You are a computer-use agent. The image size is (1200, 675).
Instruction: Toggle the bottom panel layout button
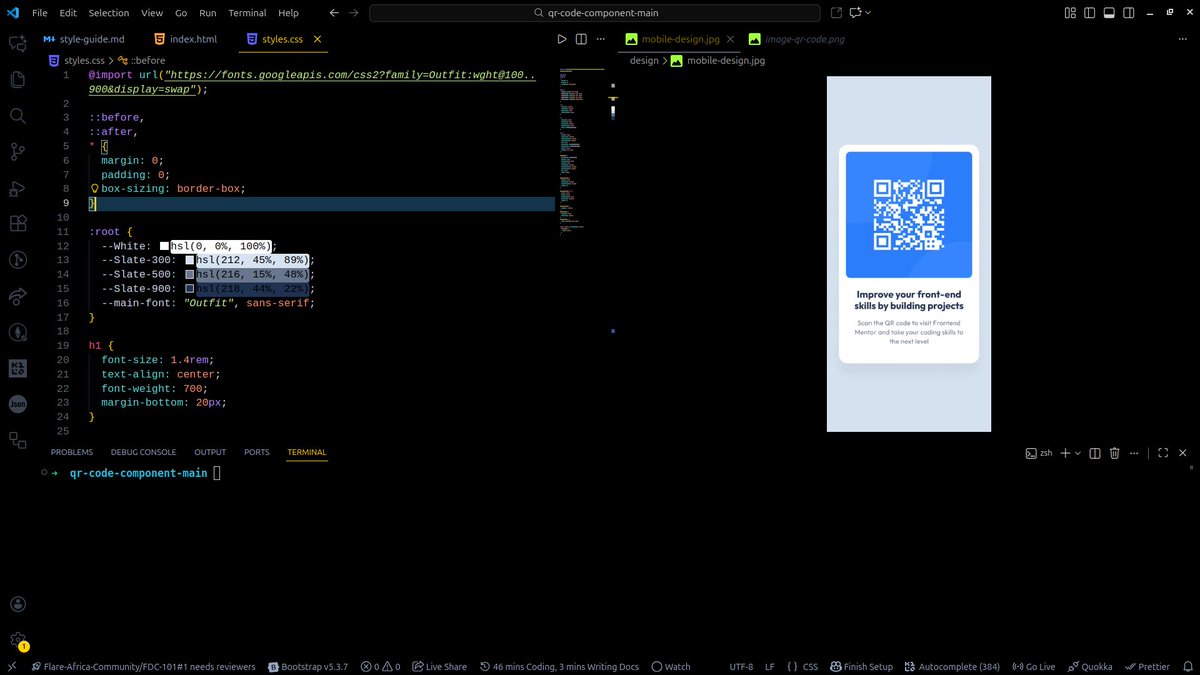tap(1109, 13)
